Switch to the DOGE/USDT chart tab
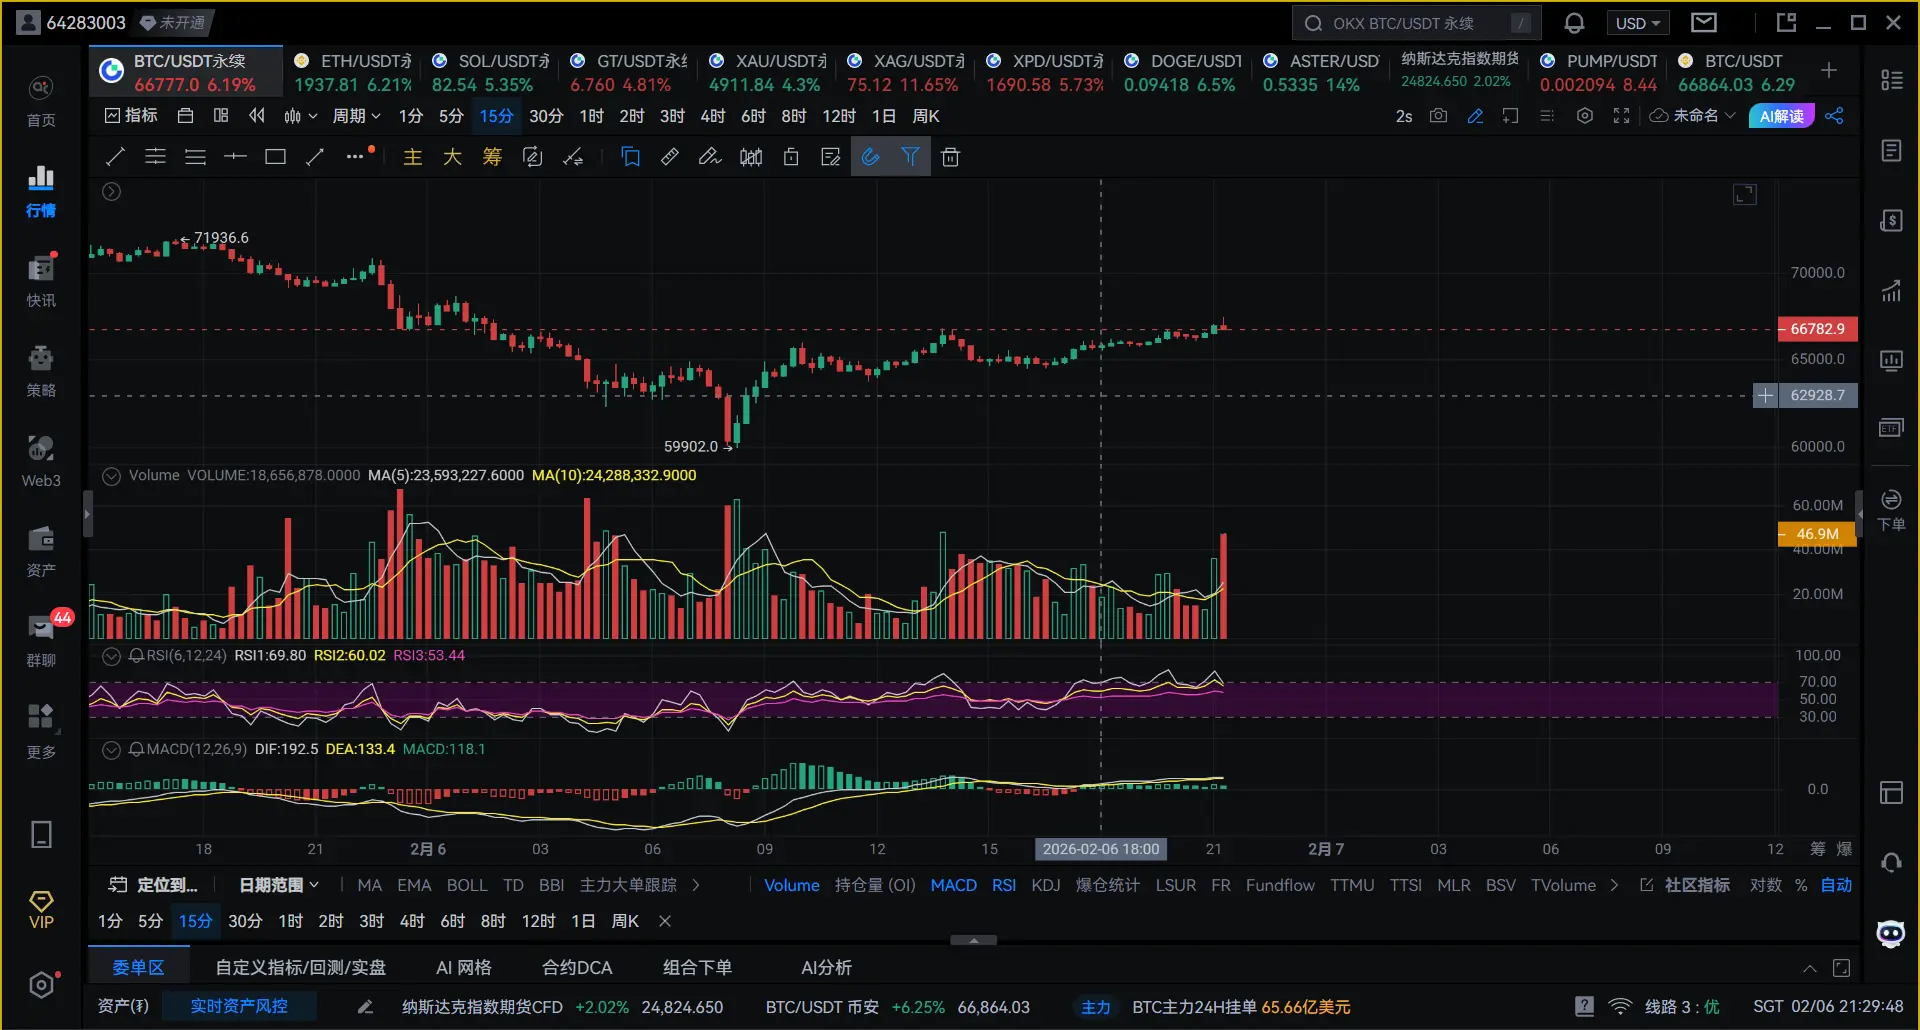 coord(1182,72)
